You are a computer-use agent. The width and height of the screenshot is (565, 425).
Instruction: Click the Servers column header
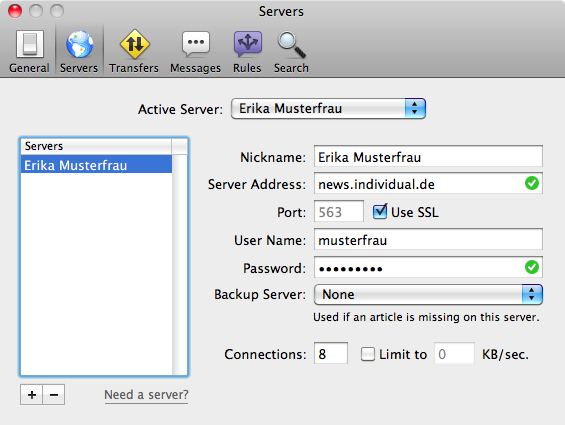click(96, 146)
